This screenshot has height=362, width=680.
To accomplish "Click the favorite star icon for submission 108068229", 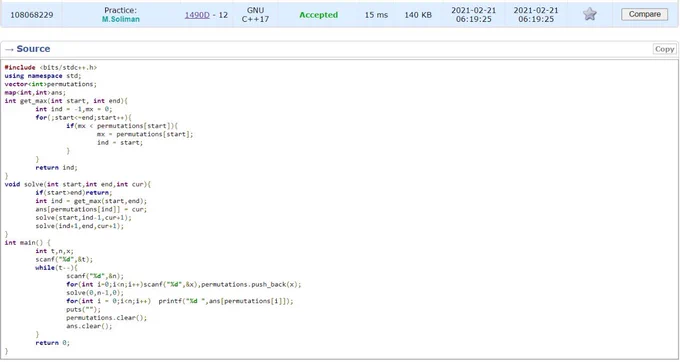I will click(589, 14).
